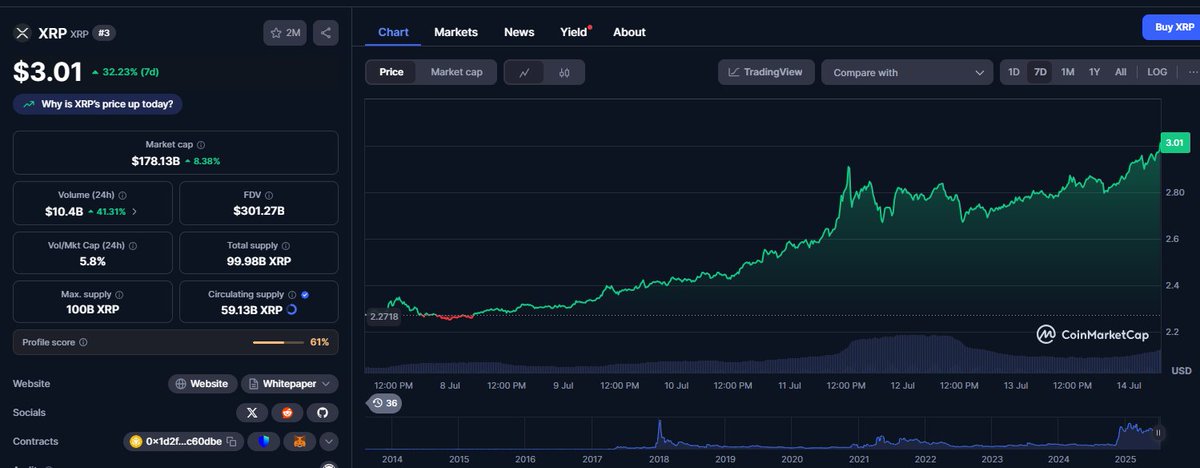Image resolution: width=1200 pixels, height=468 pixels.
Task: Click the 99.98B XRP total supply value
Action: pyautogui.click(x=259, y=260)
